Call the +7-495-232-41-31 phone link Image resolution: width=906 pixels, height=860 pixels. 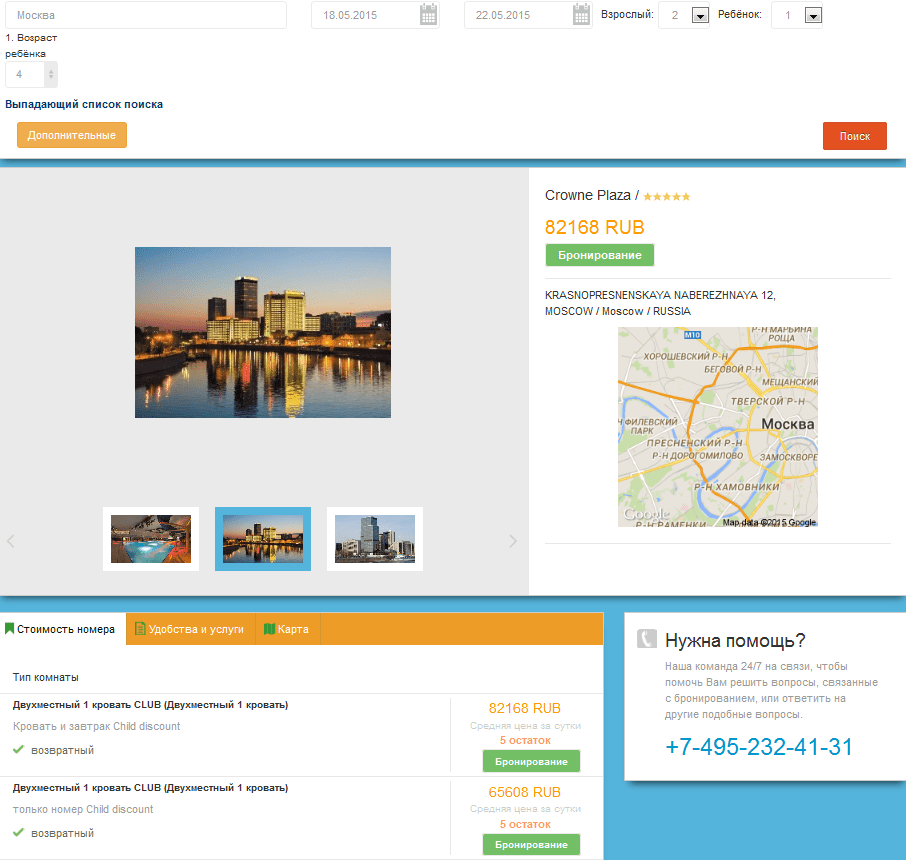coord(759,747)
